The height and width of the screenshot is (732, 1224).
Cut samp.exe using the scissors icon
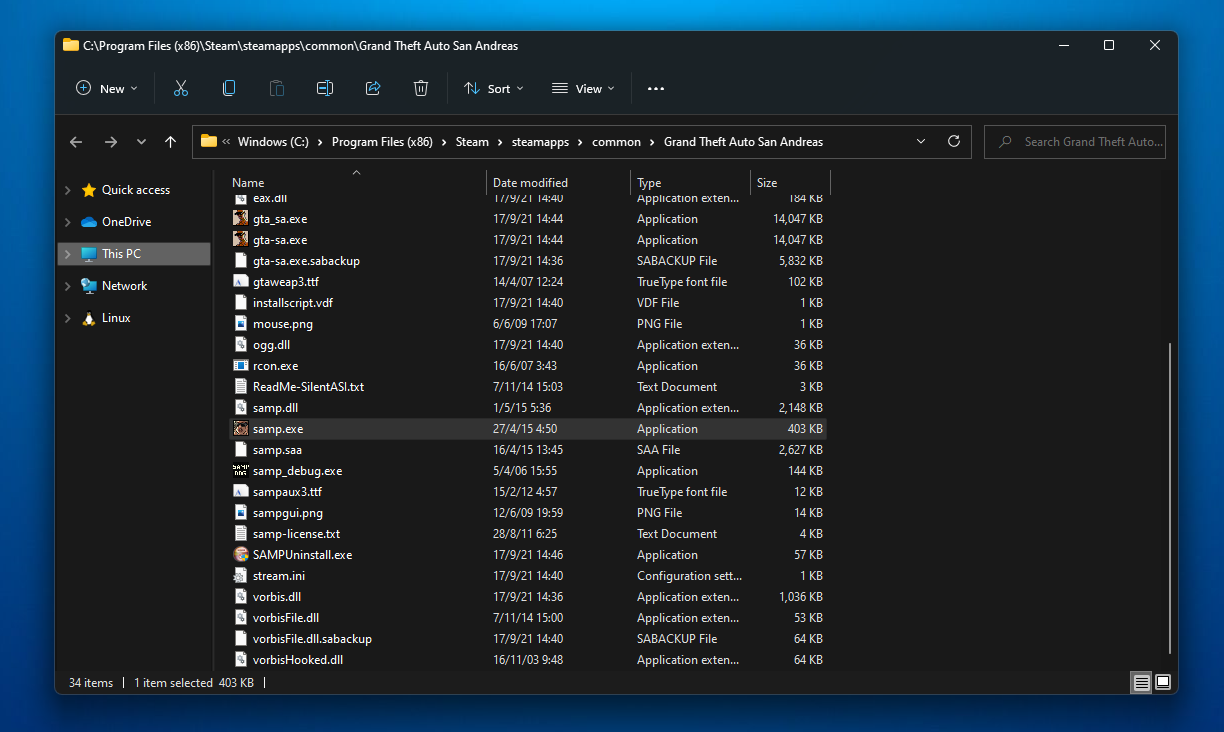(x=181, y=88)
